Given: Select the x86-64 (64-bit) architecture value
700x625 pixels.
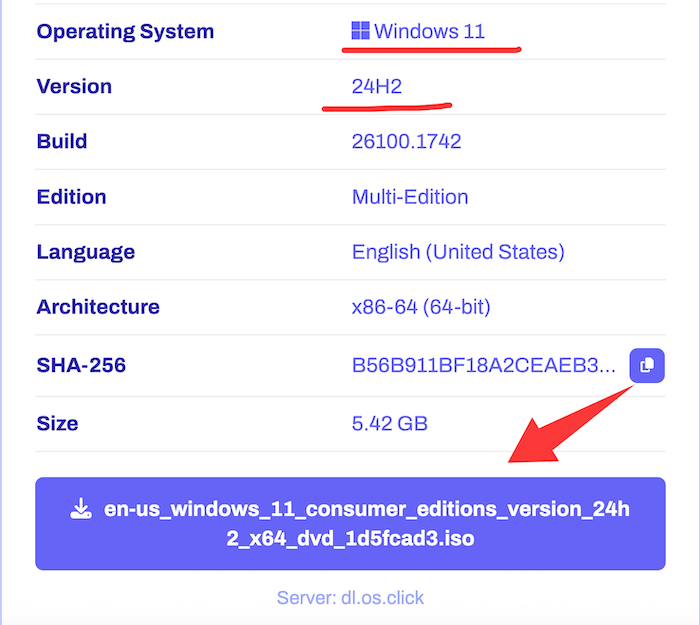Looking at the screenshot, I should [x=421, y=307].
